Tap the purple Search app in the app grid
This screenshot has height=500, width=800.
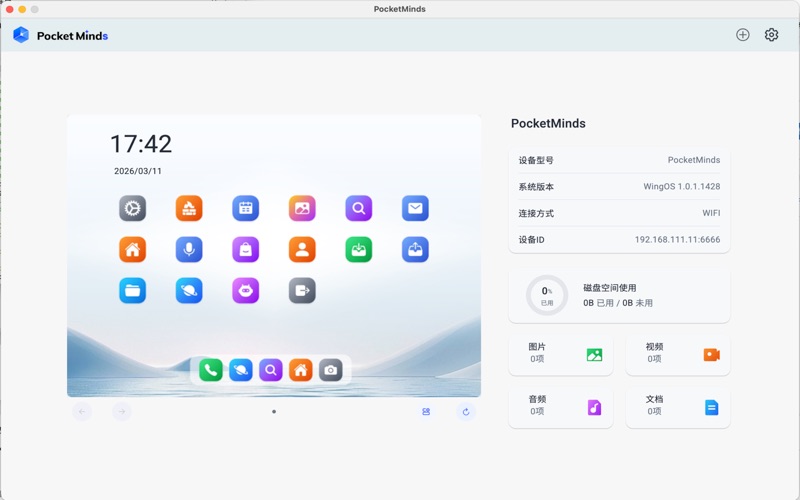click(359, 208)
